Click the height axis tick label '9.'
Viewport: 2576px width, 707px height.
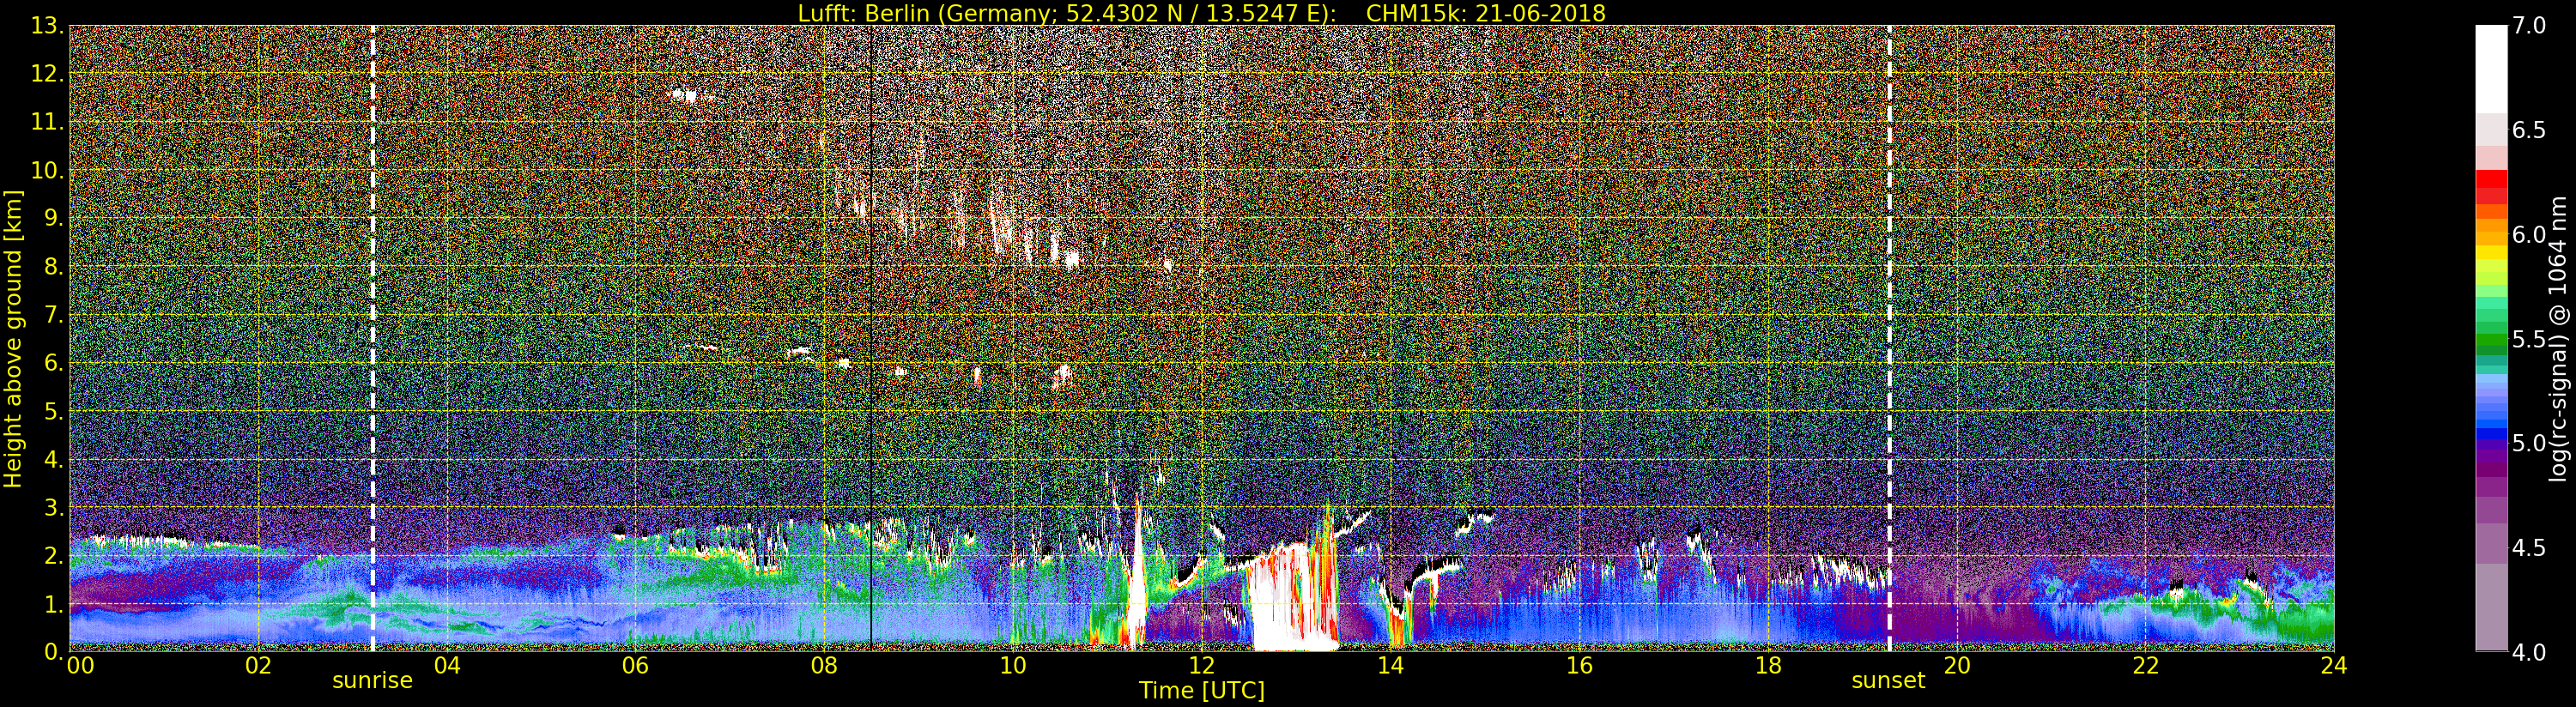coord(52,219)
